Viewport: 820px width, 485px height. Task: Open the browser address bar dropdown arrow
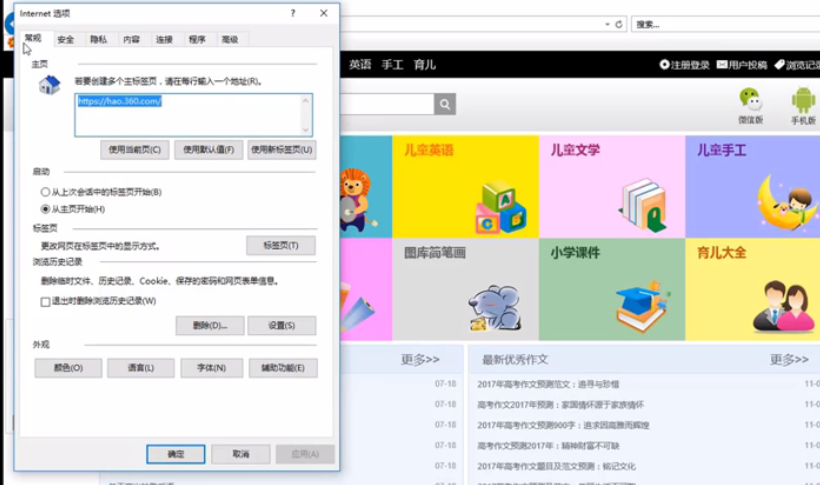pyautogui.click(x=607, y=25)
